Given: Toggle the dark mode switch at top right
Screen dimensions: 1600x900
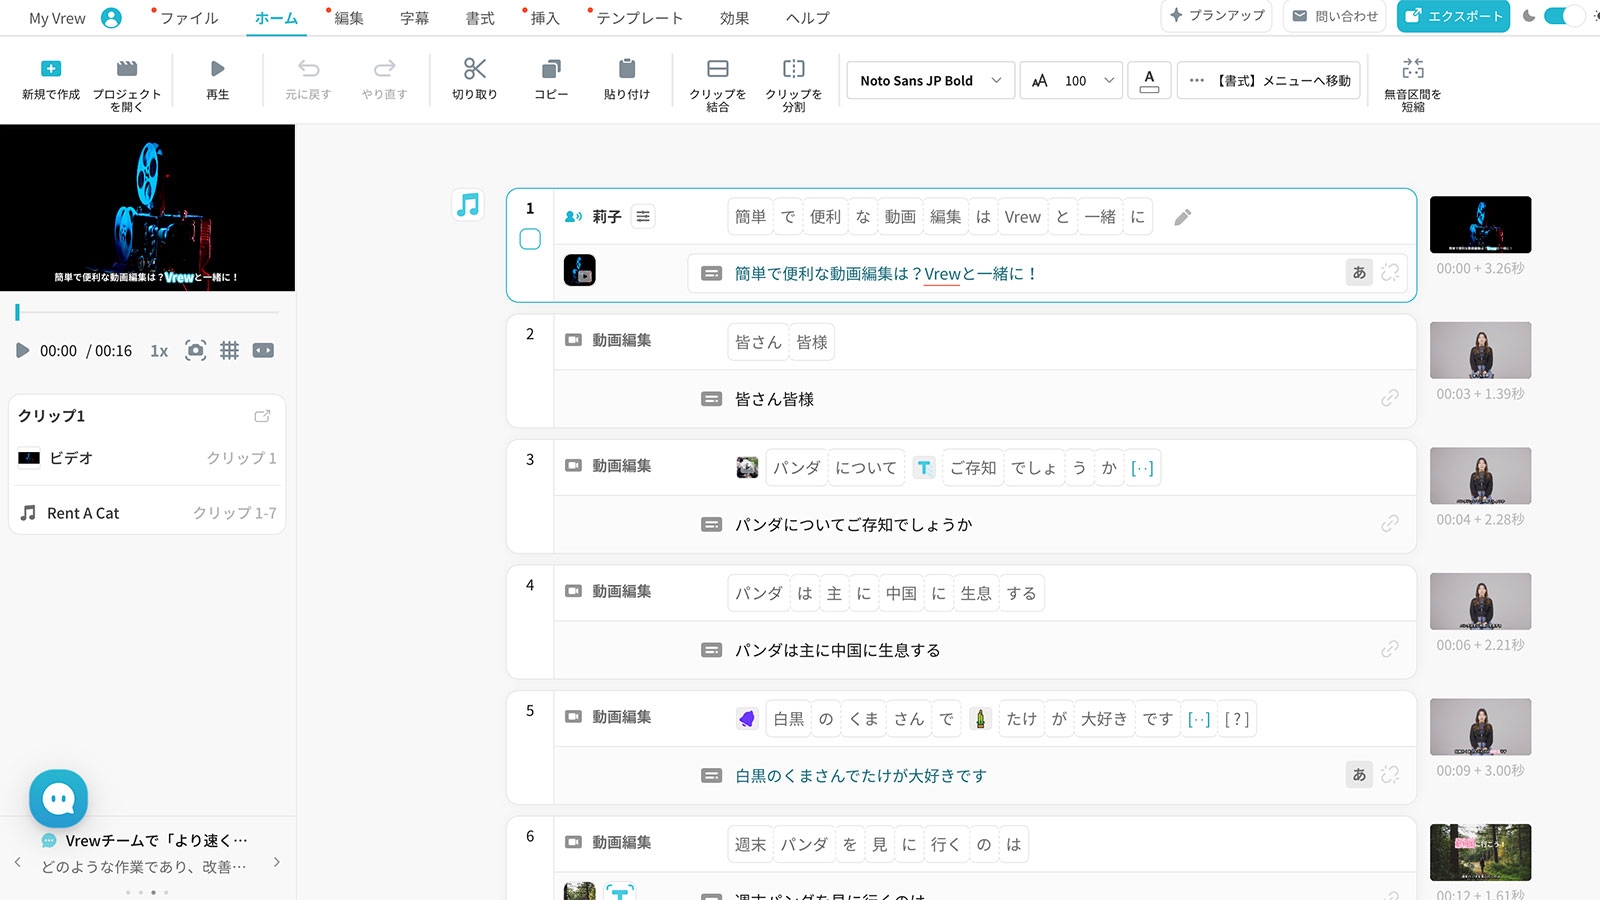Looking at the screenshot, I should tap(1563, 16).
